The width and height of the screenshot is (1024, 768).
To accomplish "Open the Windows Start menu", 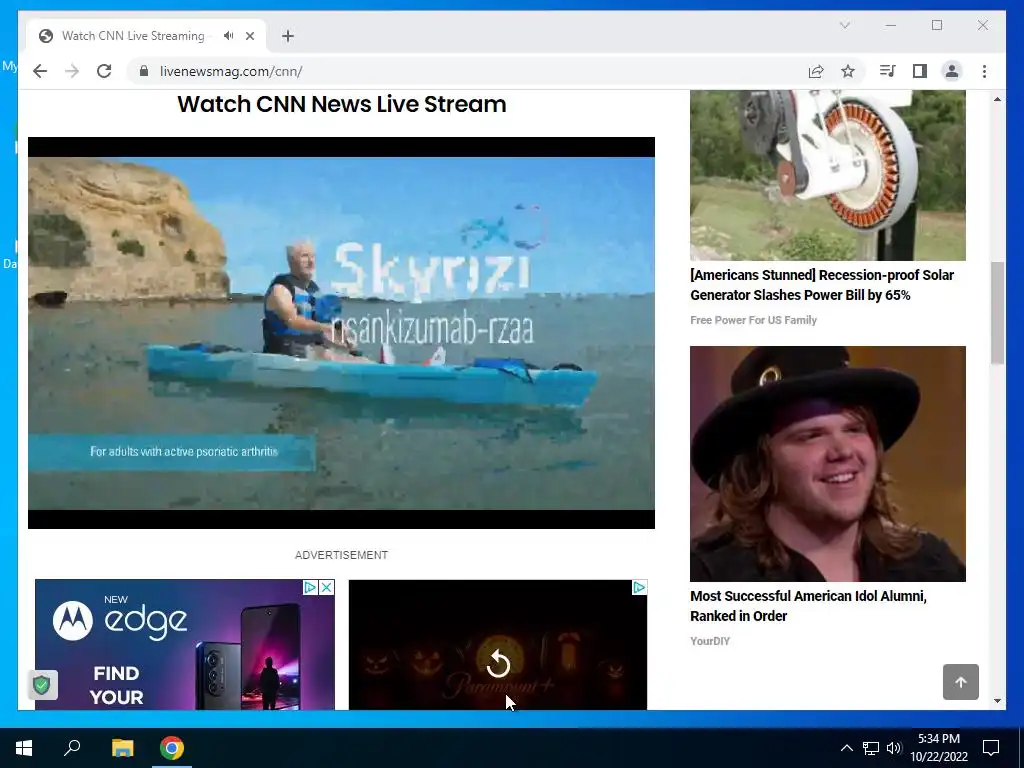I will (x=24, y=748).
